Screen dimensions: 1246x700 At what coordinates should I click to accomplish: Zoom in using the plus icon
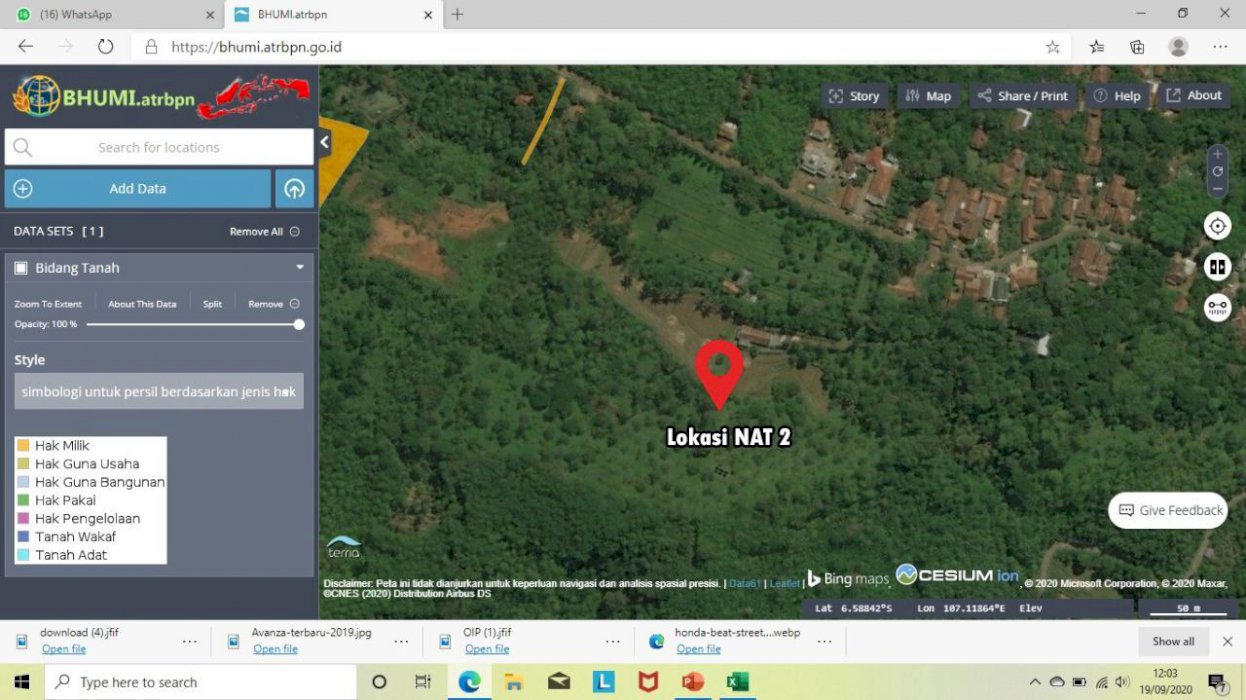(x=1217, y=155)
